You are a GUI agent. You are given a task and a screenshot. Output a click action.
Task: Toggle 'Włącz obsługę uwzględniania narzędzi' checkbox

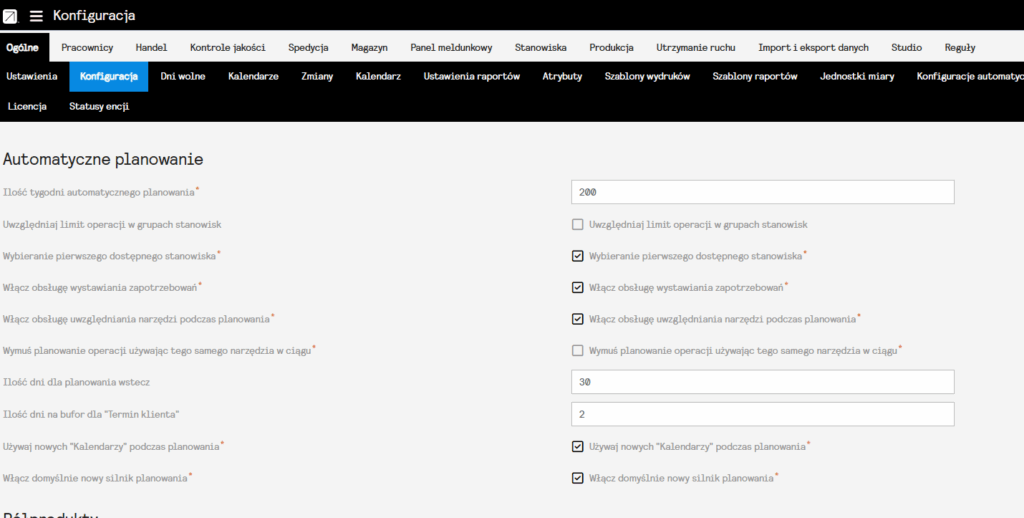pos(577,319)
